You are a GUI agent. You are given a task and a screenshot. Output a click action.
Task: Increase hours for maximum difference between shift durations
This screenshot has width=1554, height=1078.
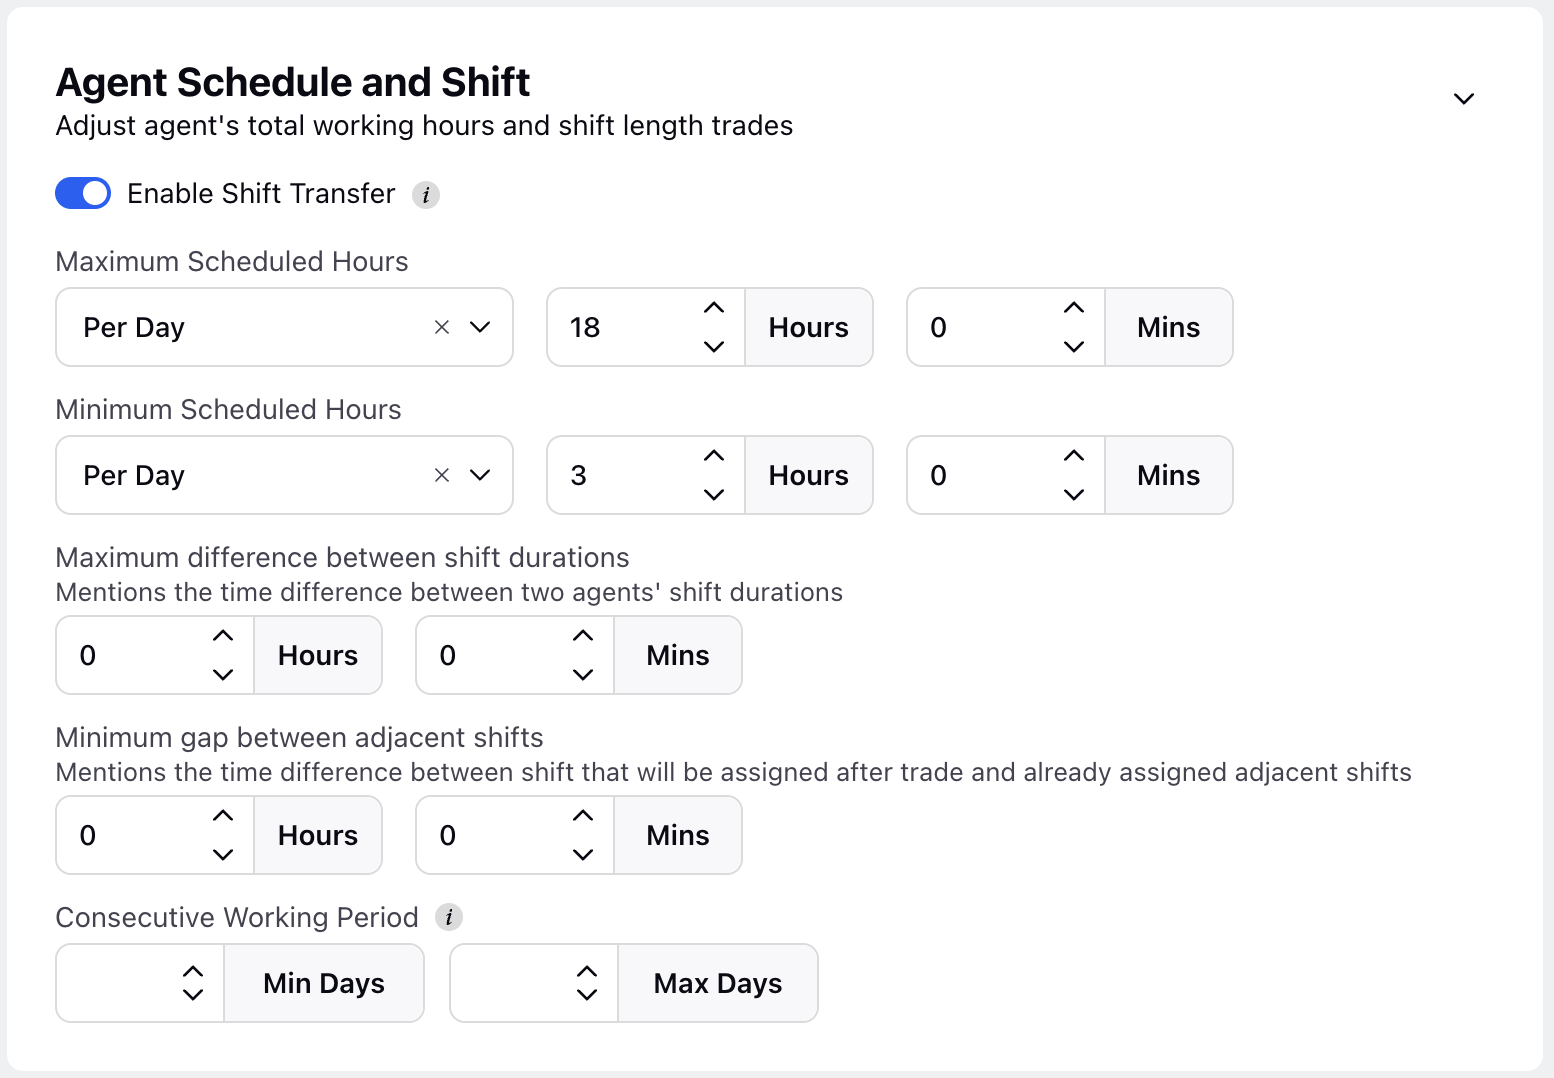point(223,636)
